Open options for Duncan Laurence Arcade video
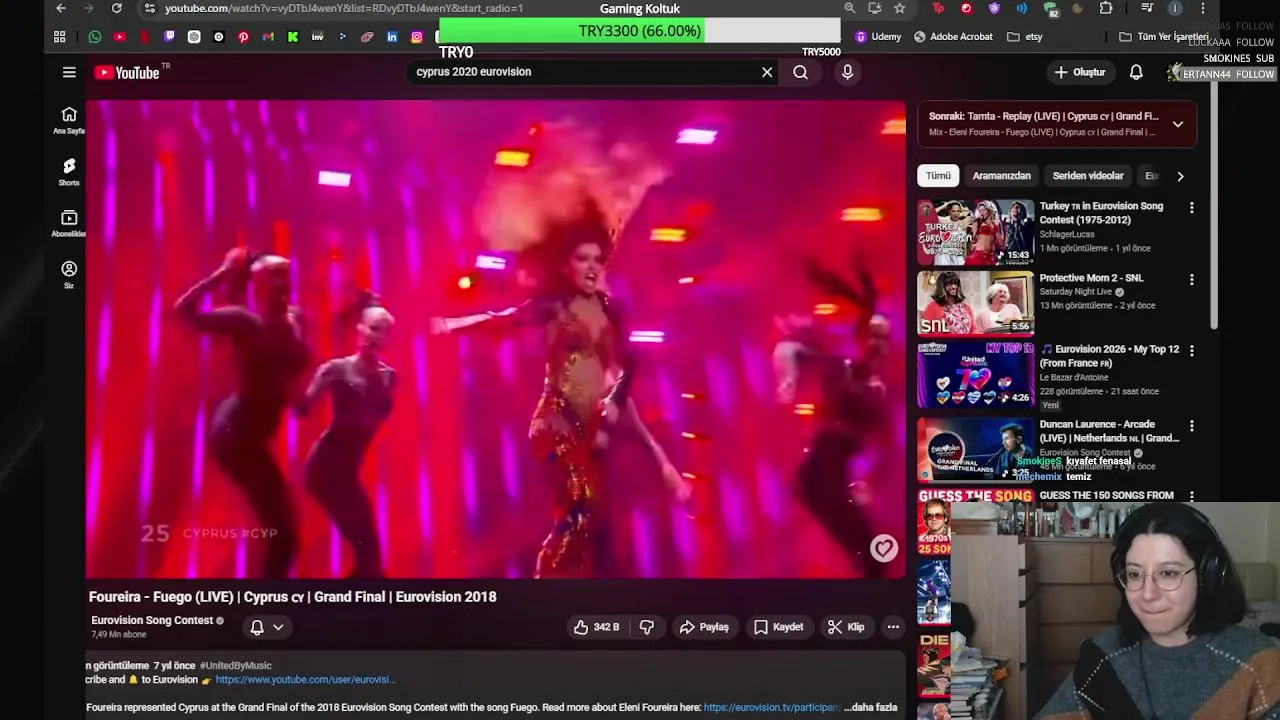This screenshot has height=720, width=1280. coord(1191,426)
